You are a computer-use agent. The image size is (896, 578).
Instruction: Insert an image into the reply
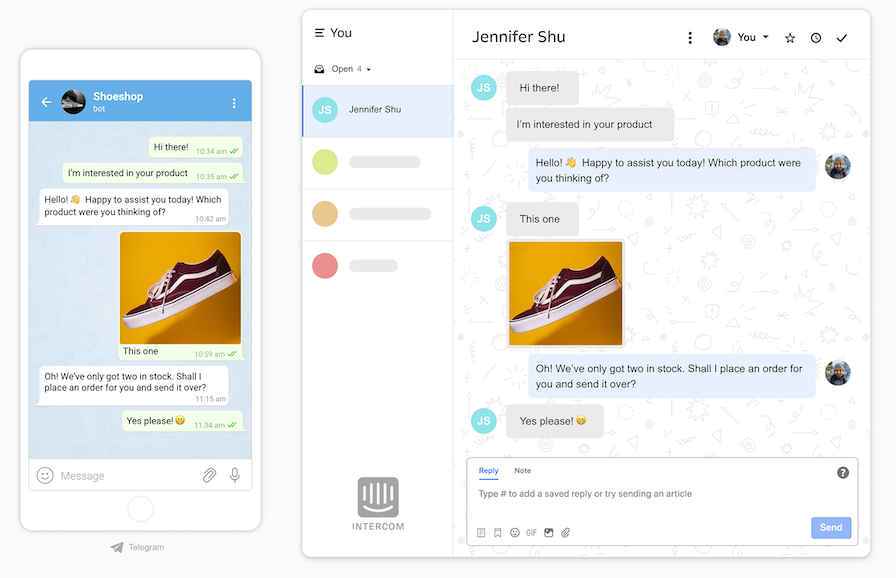pyautogui.click(x=548, y=532)
